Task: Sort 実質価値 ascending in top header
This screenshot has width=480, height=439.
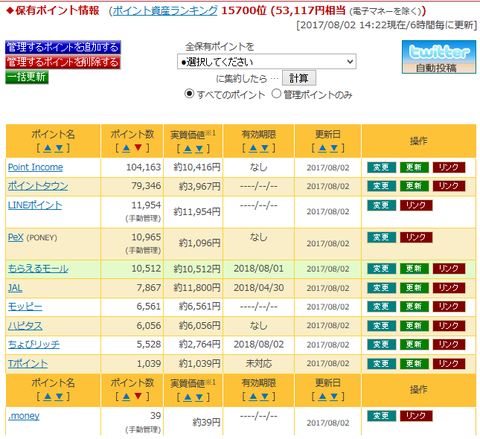Action: click(x=188, y=149)
